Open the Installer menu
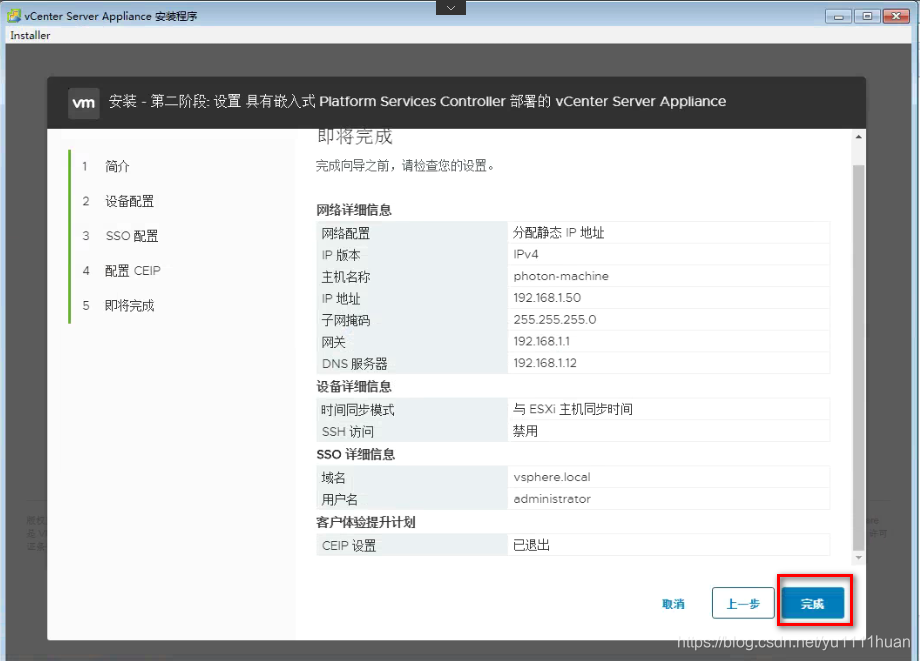The width and height of the screenshot is (920, 661). (30, 35)
